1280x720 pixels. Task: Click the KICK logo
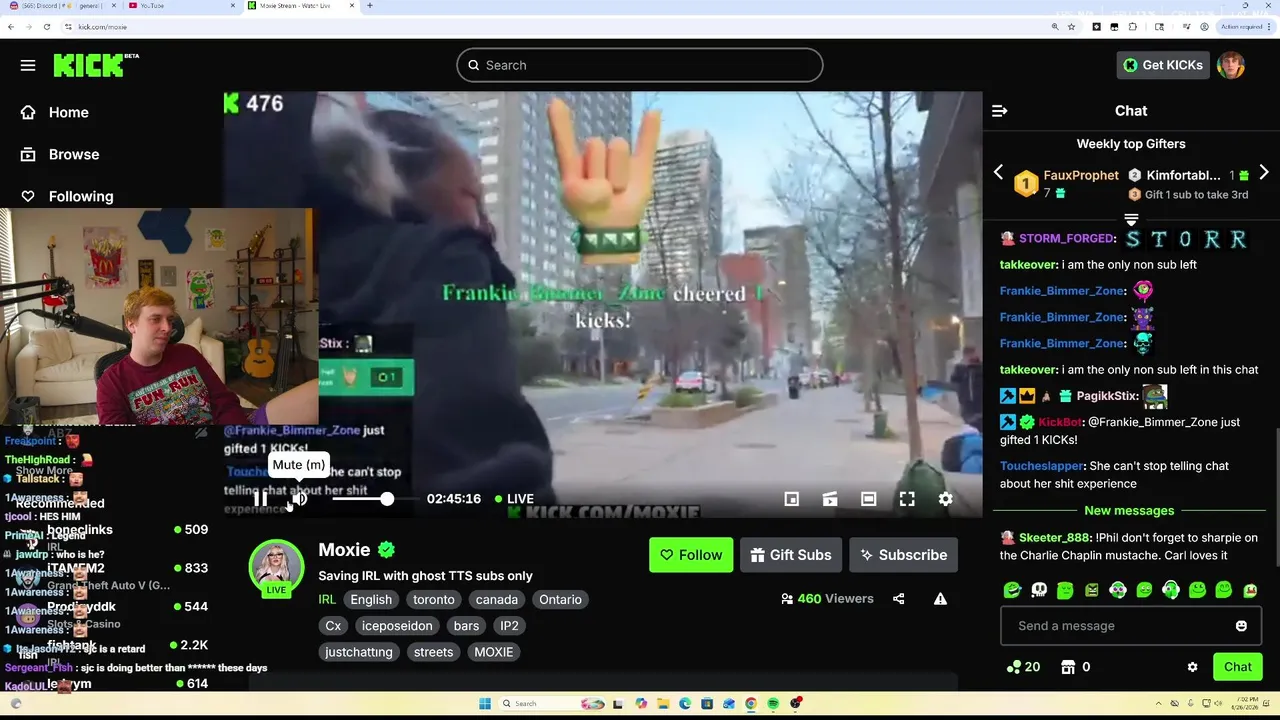pos(96,65)
